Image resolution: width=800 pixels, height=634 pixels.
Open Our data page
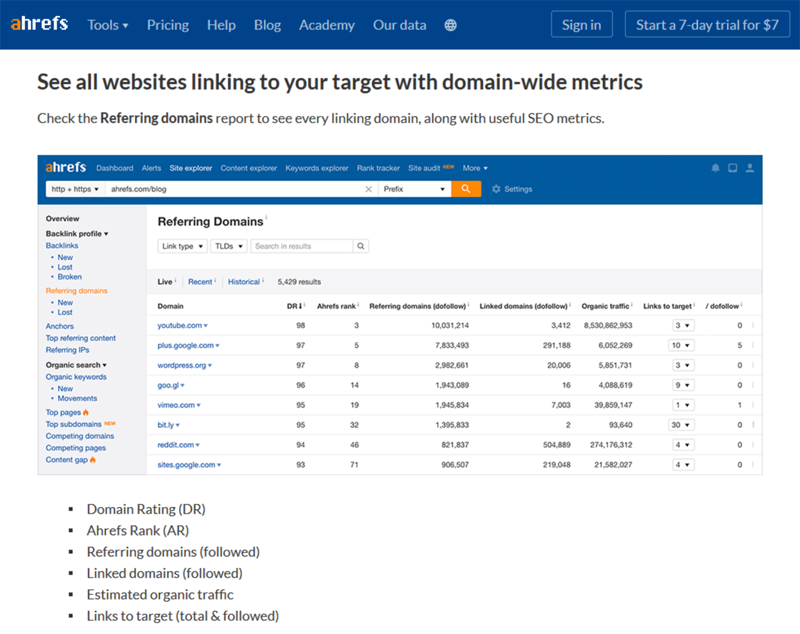coord(399,25)
